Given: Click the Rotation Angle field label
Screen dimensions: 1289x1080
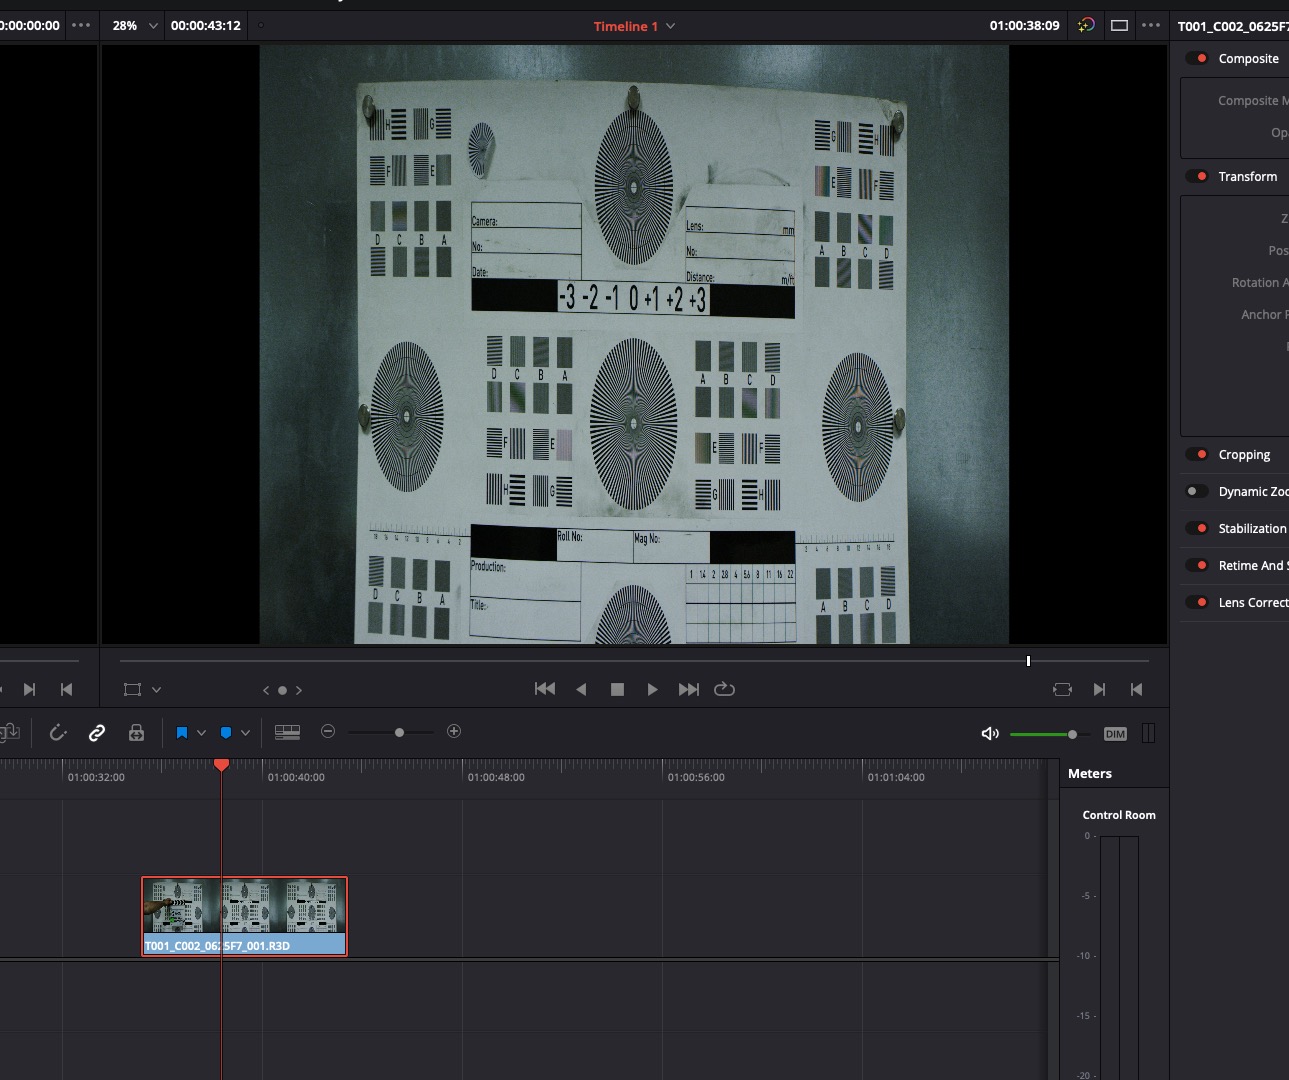Looking at the screenshot, I should [1260, 283].
